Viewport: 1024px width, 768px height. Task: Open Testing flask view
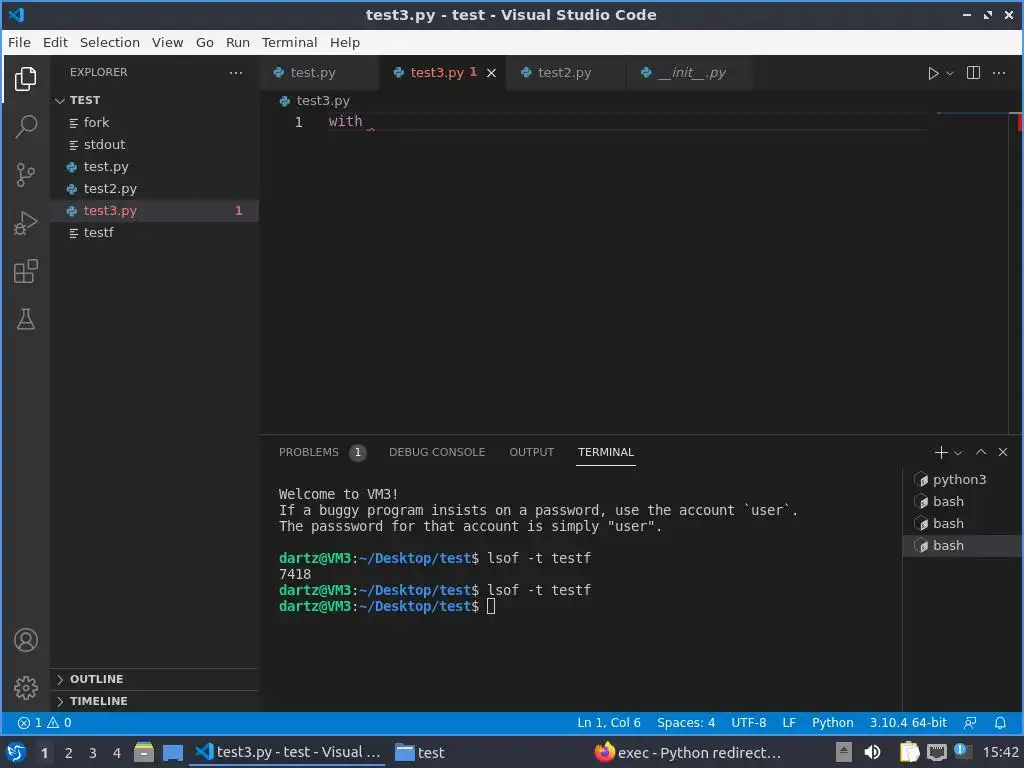click(25, 319)
